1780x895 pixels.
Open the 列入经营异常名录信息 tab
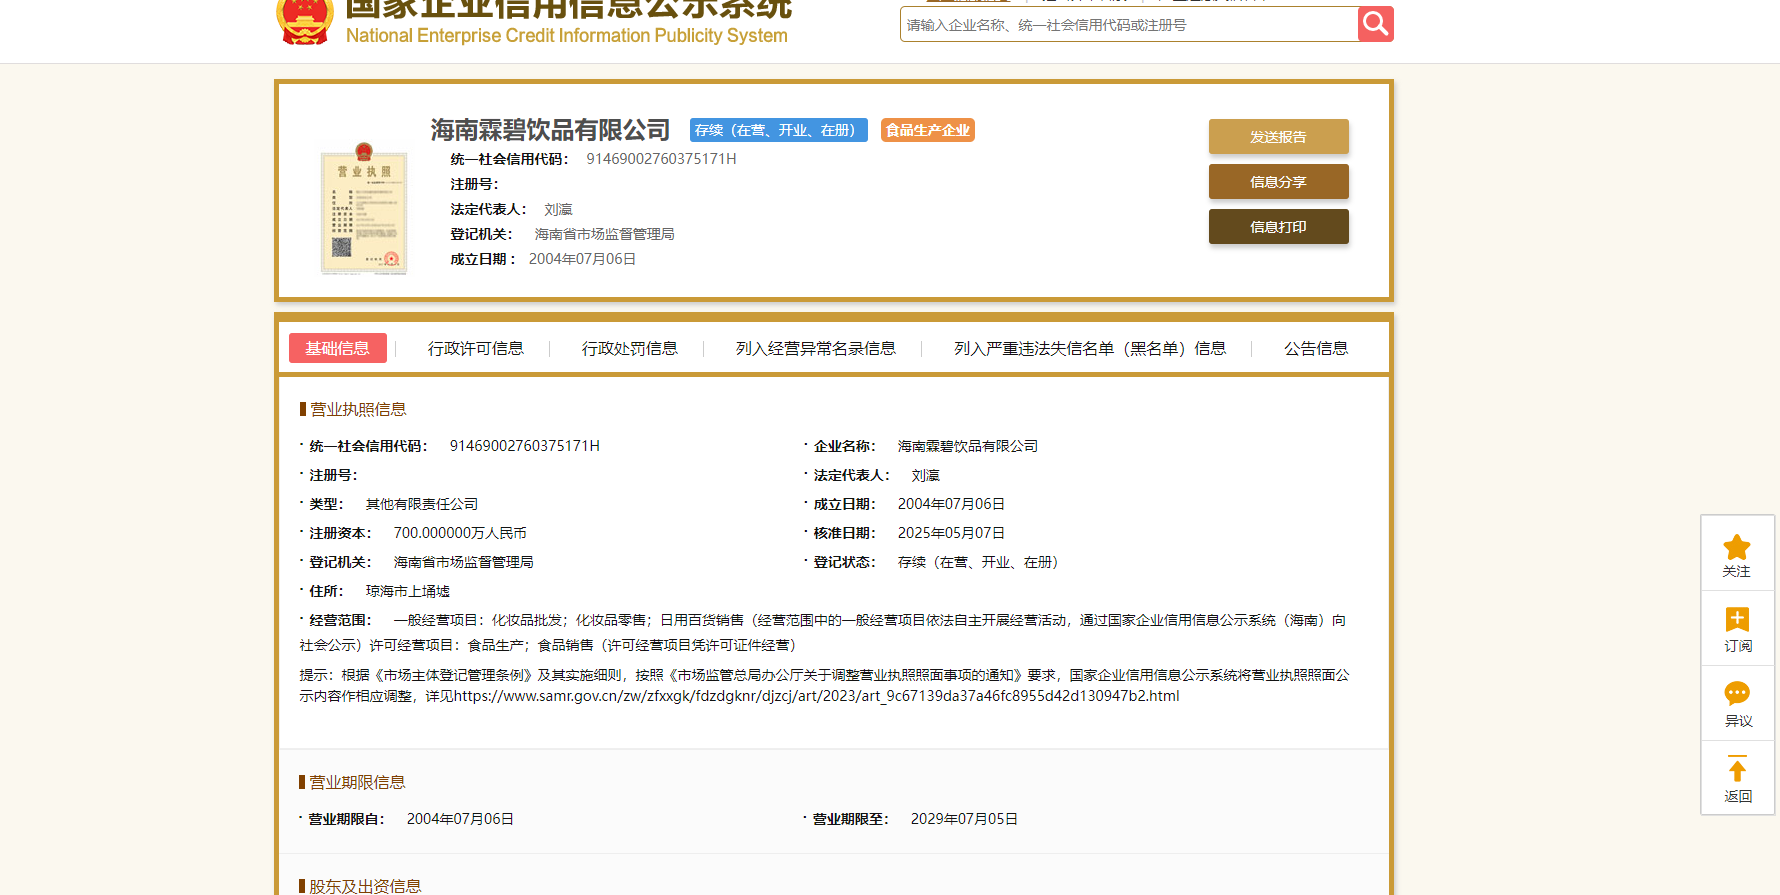click(816, 348)
